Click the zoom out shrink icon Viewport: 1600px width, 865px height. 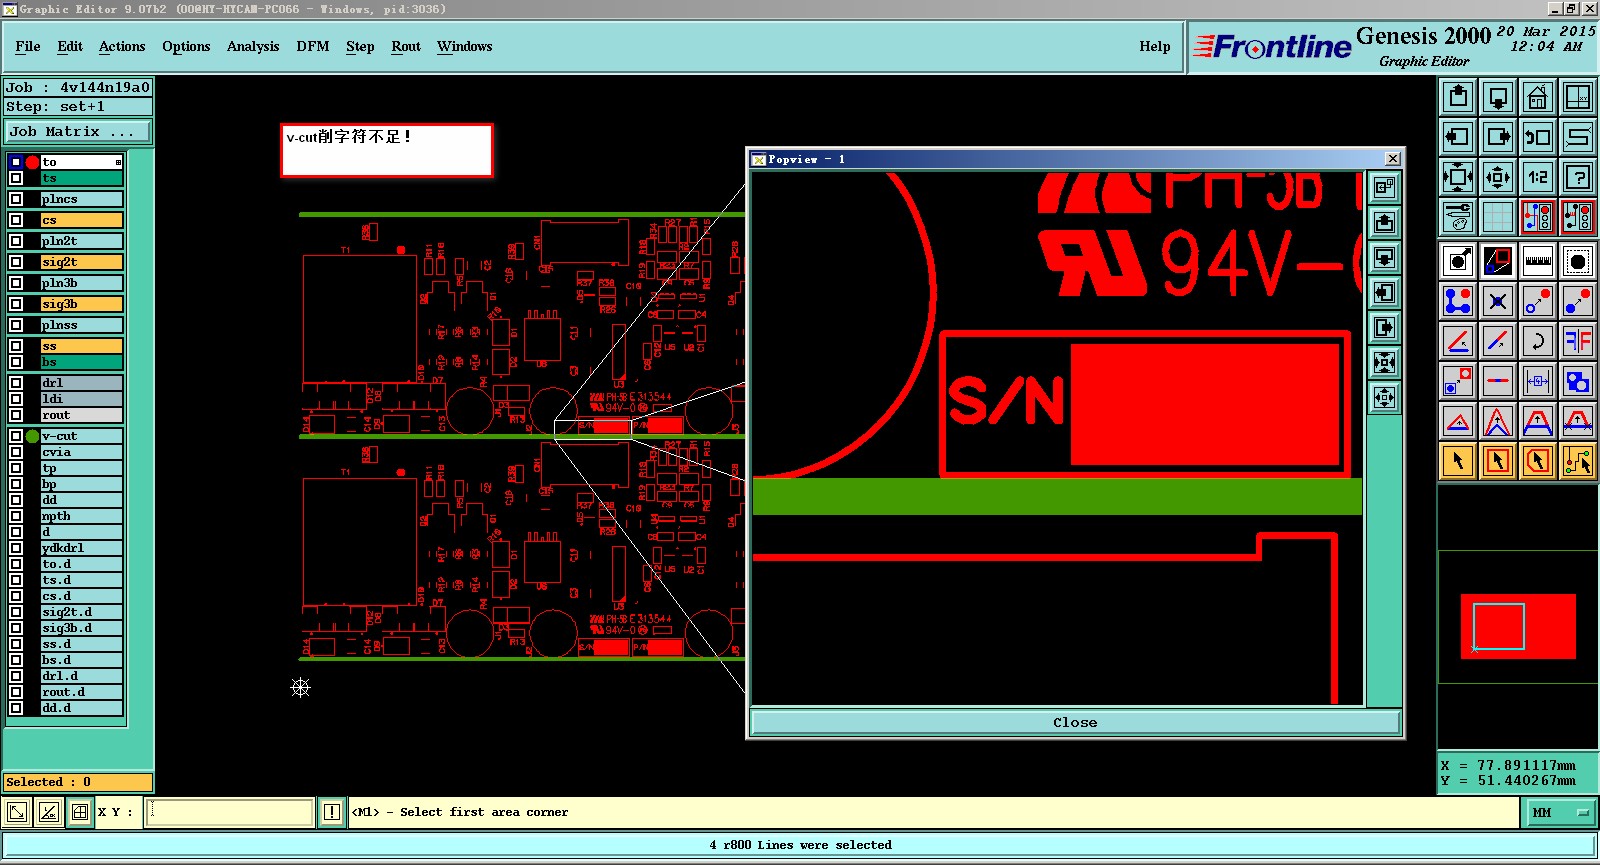tap(1498, 178)
